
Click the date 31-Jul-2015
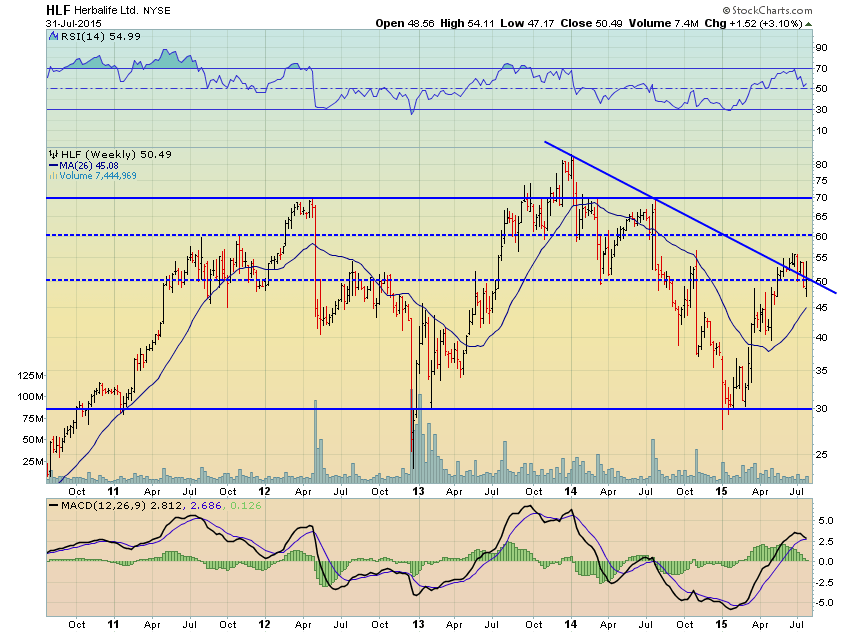point(74,24)
